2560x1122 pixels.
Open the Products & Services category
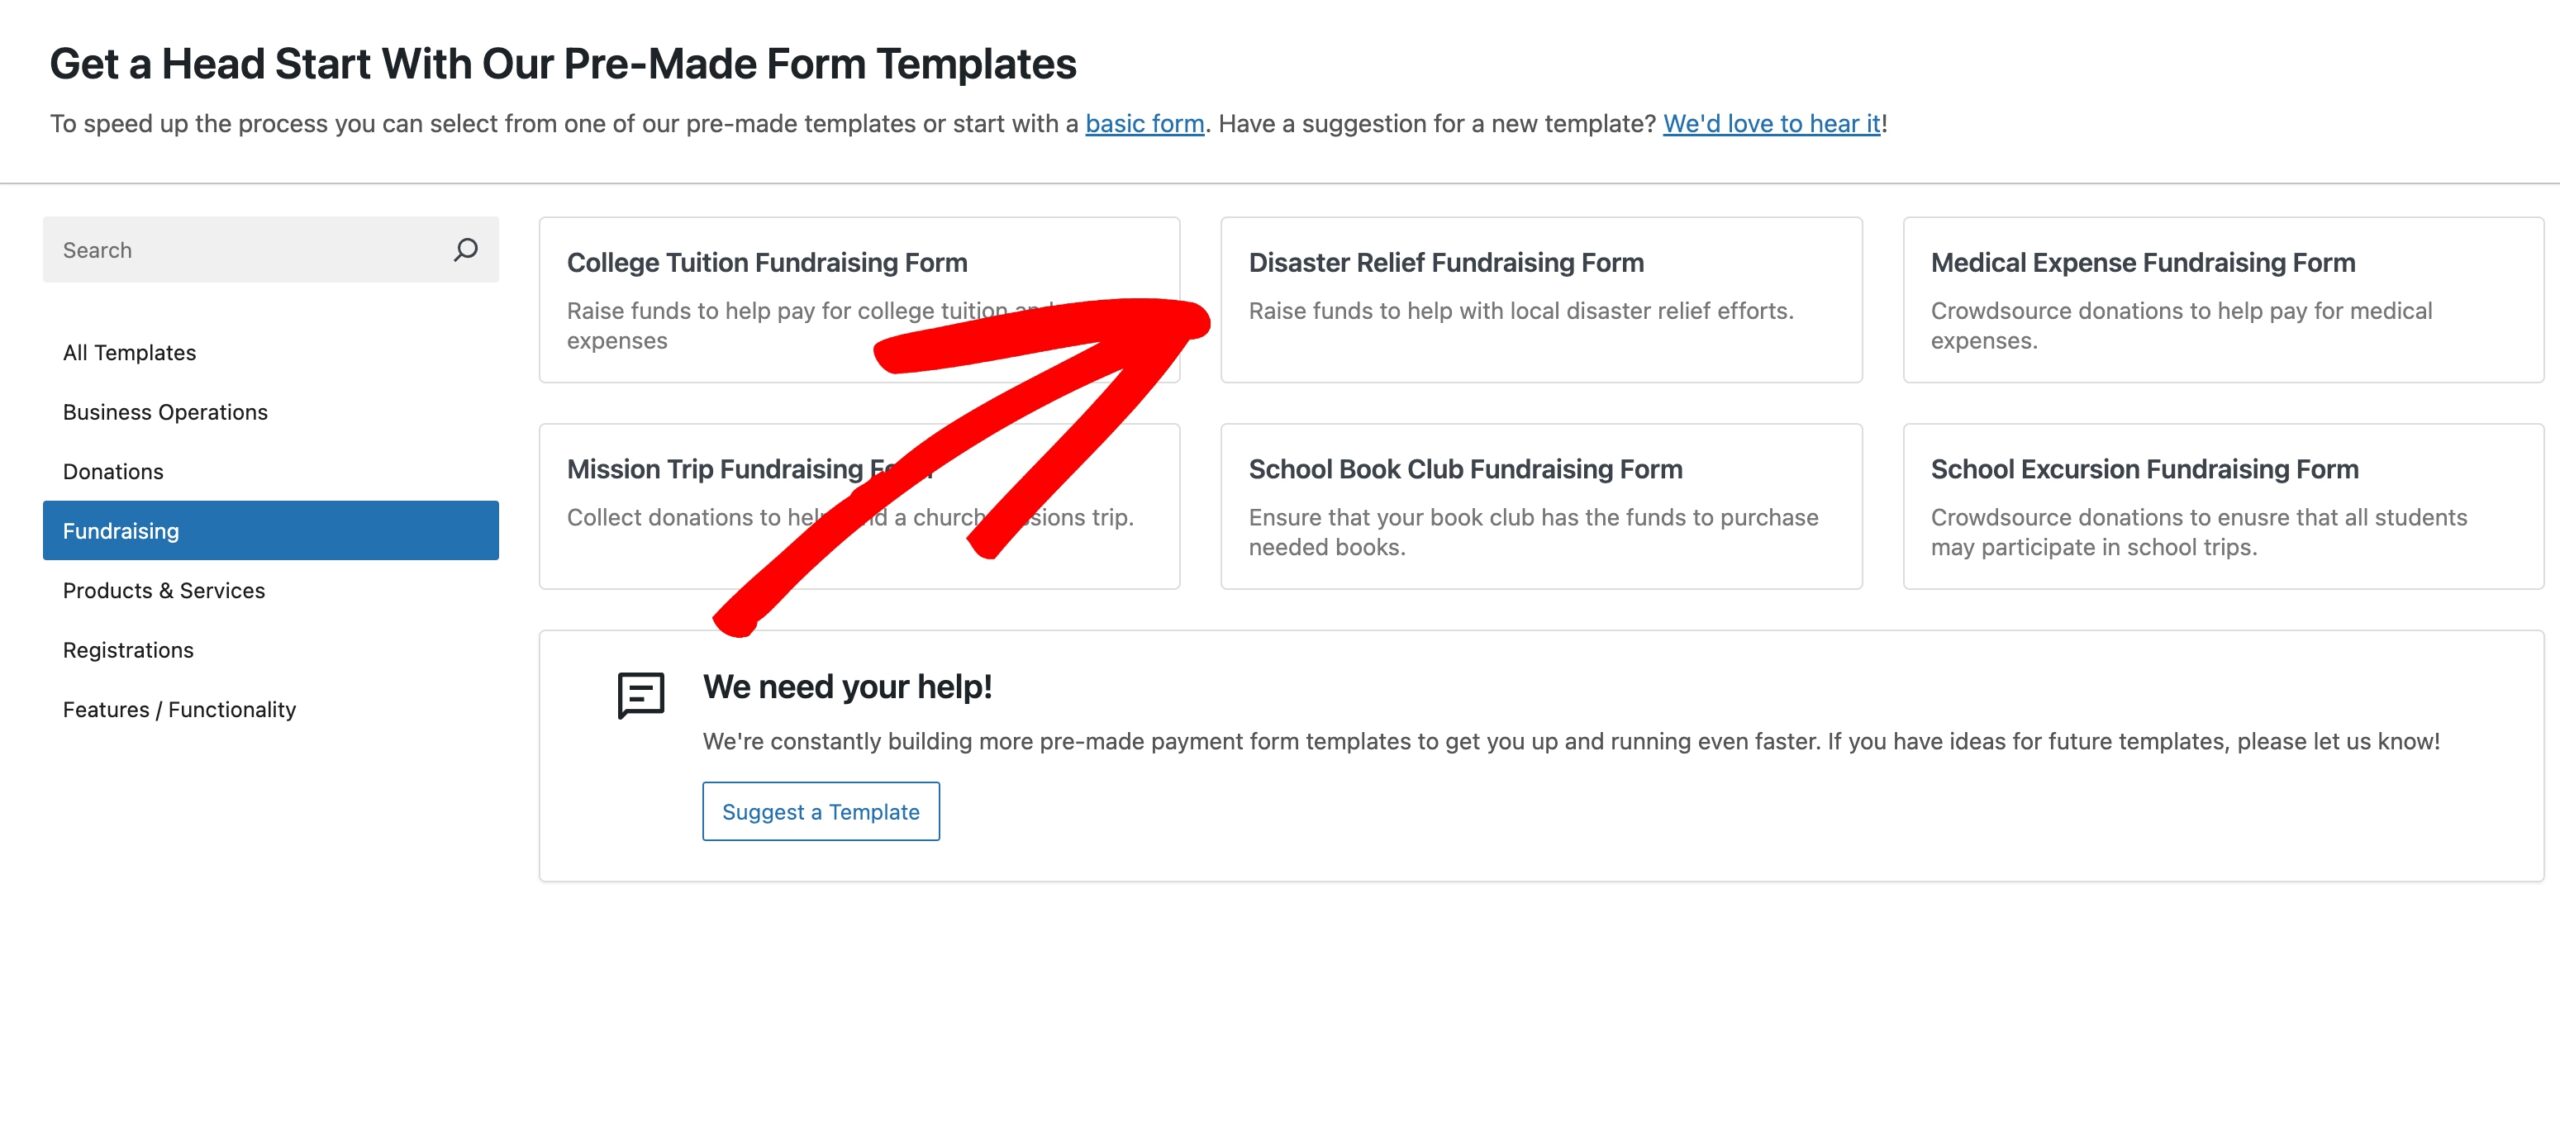[x=163, y=590]
